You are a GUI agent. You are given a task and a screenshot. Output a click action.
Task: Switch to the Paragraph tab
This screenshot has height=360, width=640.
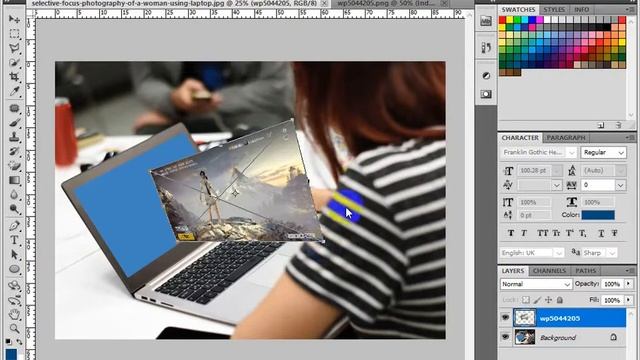click(566, 138)
